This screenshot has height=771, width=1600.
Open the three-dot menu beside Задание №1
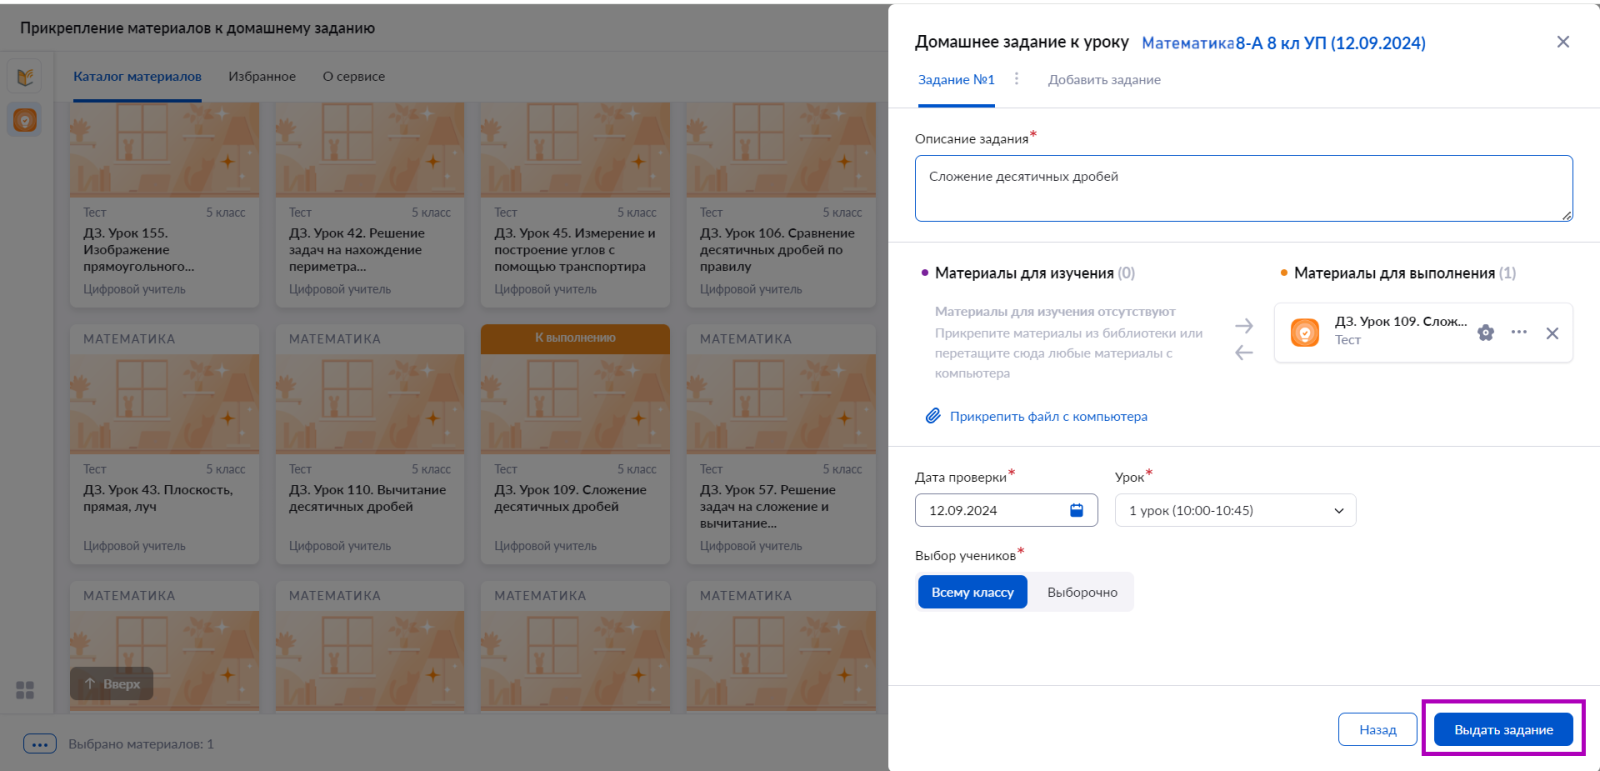click(x=1017, y=79)
